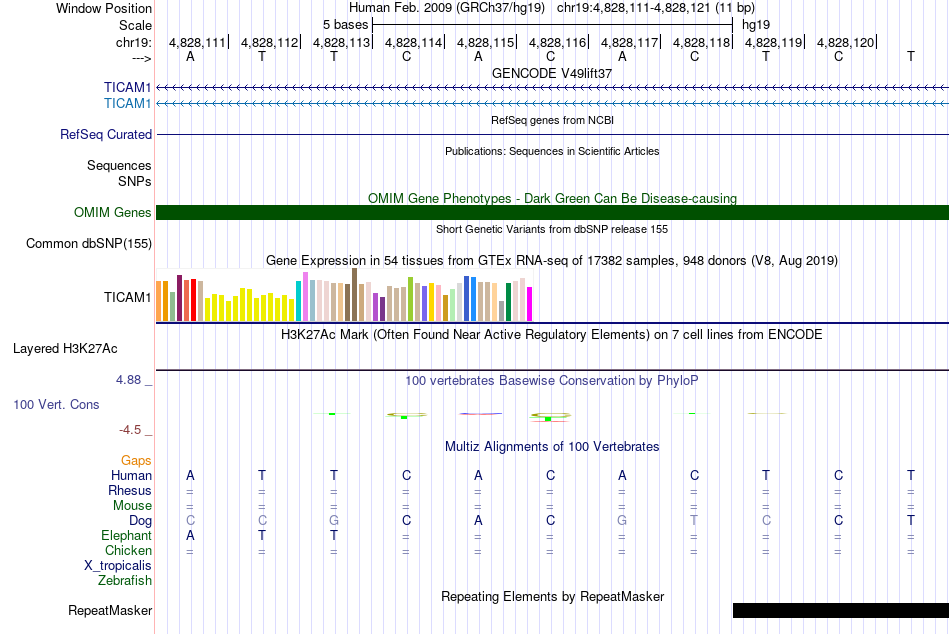Click the 100 Vert. Cons track label
The height and width of the screenshot is (634, 950).
56,405
